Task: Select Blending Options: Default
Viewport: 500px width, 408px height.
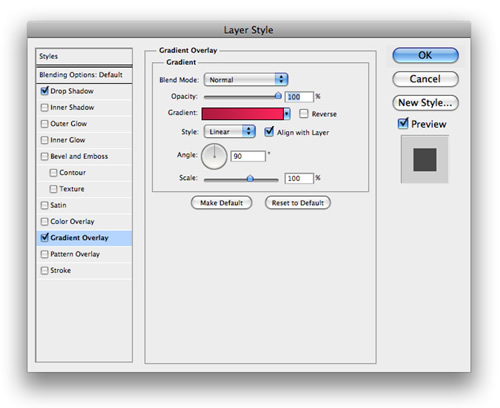Action: click(84, 75)
